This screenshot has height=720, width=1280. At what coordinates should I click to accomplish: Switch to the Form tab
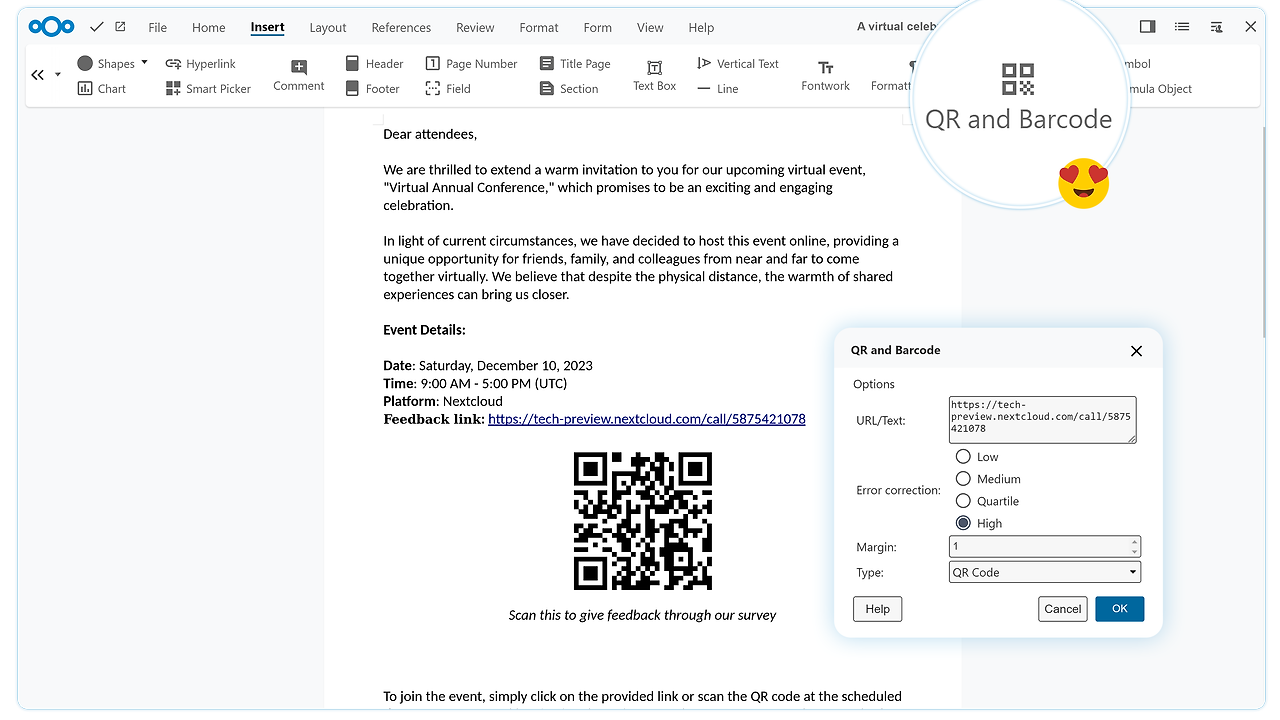598,27
